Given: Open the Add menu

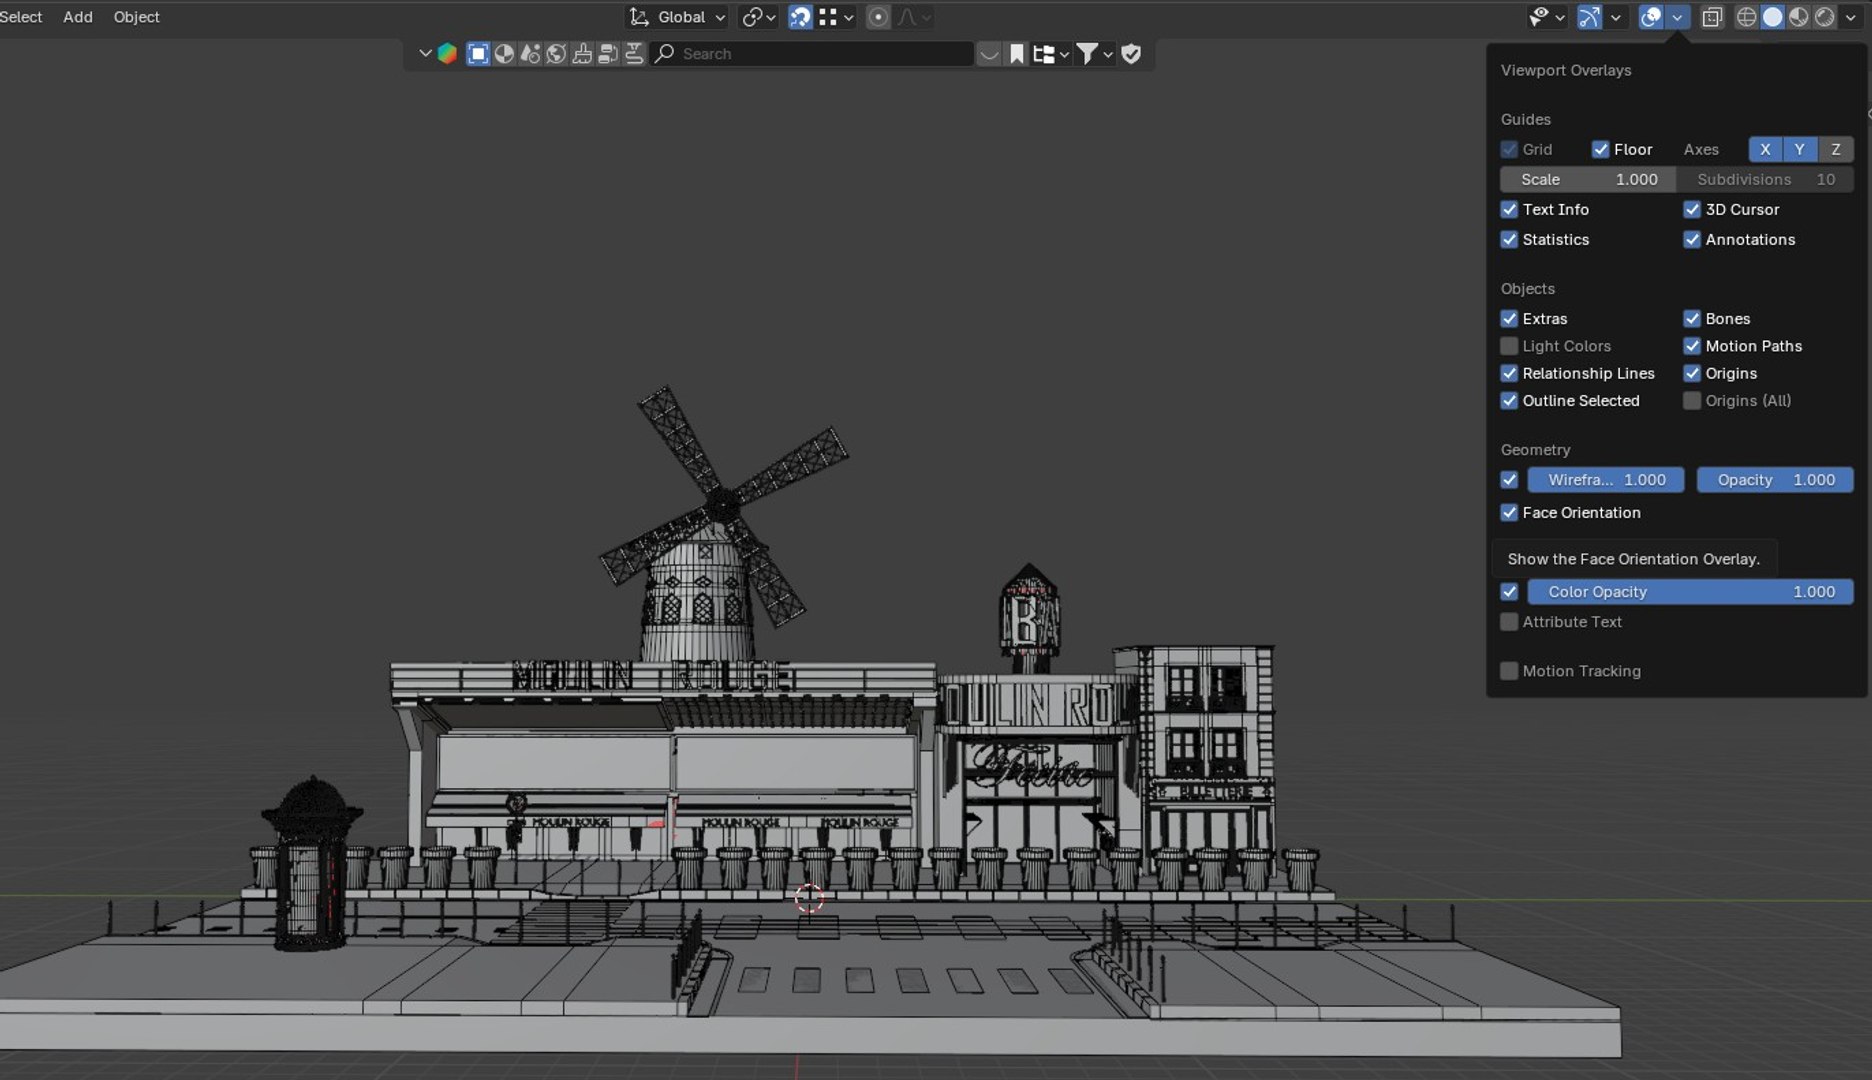Looking at the screenshot, I should pyautogui.click(x=78, y=17).
